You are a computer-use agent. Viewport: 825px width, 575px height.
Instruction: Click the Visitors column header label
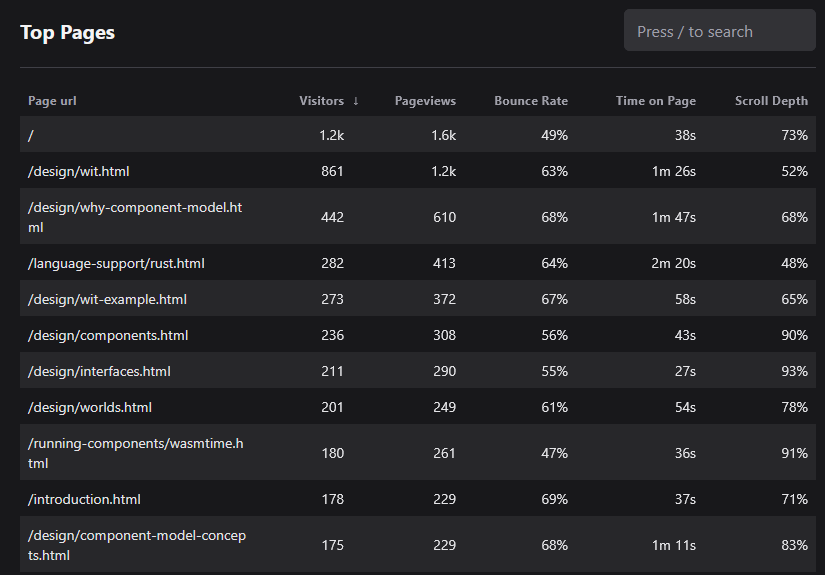(321, 101)
